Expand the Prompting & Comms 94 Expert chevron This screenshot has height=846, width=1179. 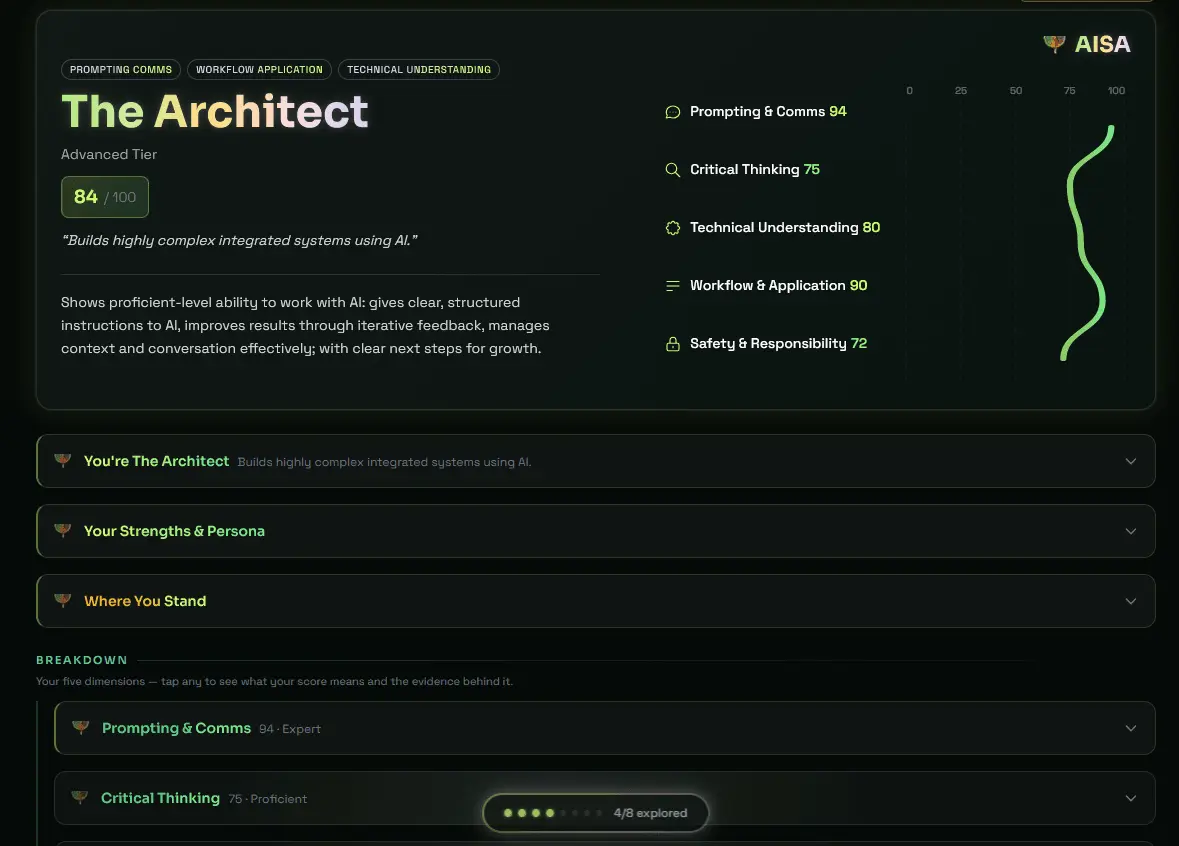1131,728
